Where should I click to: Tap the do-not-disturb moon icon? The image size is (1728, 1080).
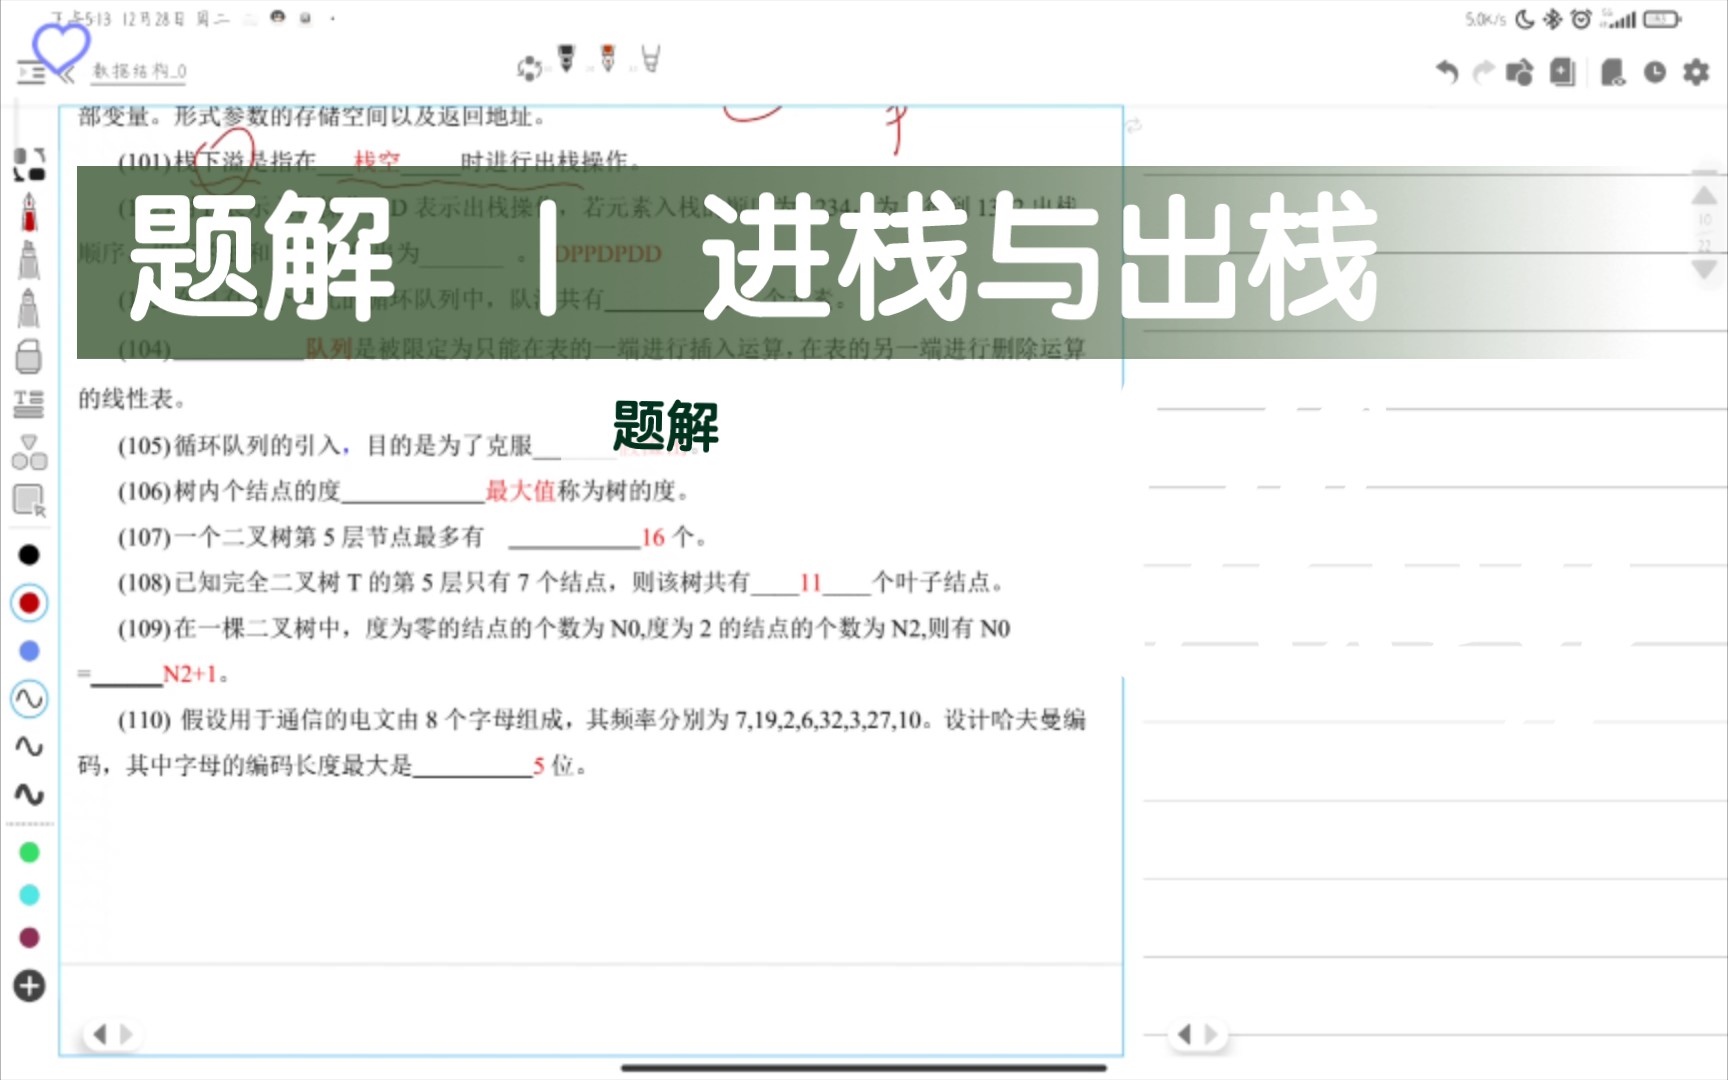1524,19
